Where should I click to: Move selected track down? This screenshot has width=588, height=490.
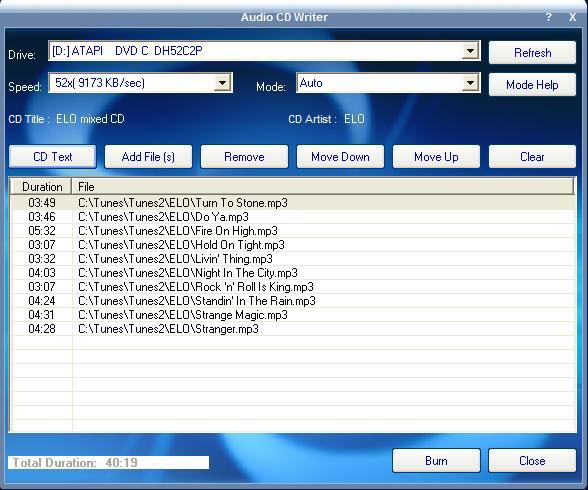(x=340, y=156)
